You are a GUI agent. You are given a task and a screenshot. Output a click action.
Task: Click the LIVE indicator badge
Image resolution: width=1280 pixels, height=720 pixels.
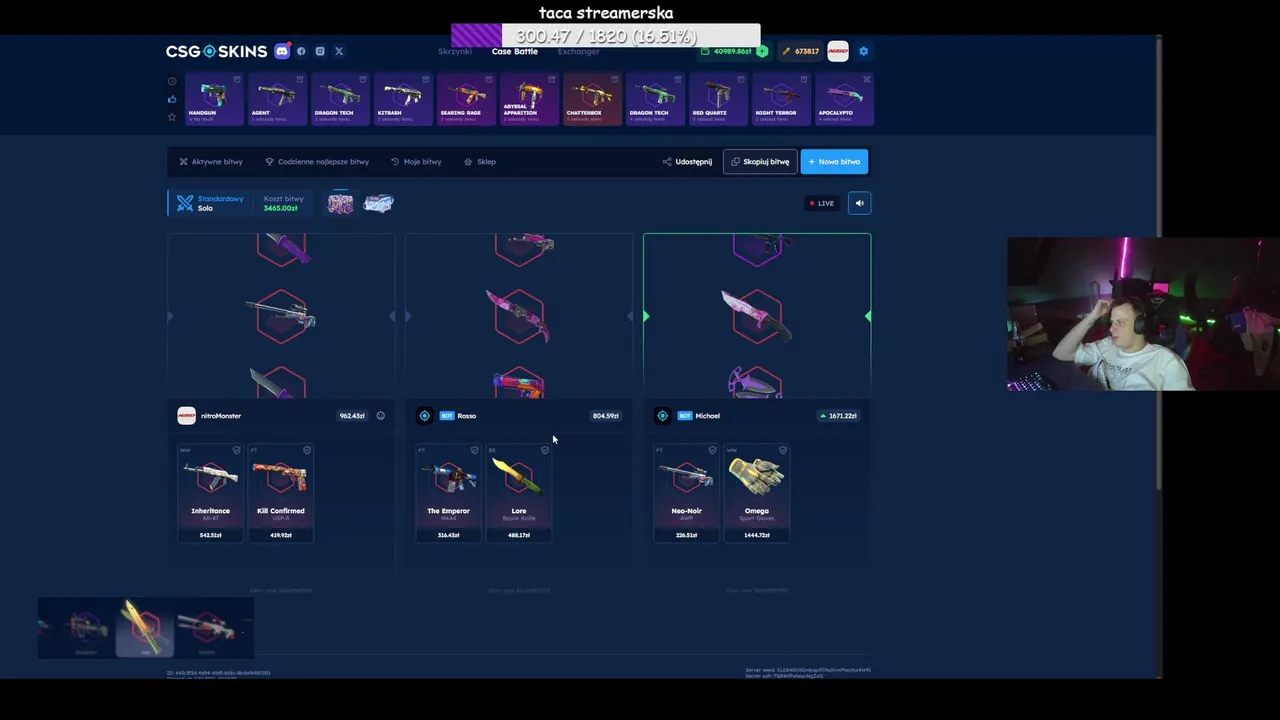[822, 203]
